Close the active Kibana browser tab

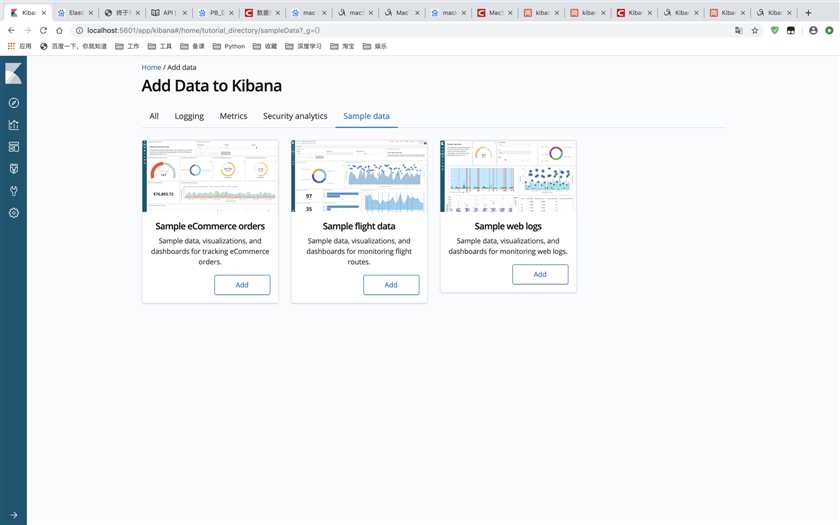coord(44,12)
